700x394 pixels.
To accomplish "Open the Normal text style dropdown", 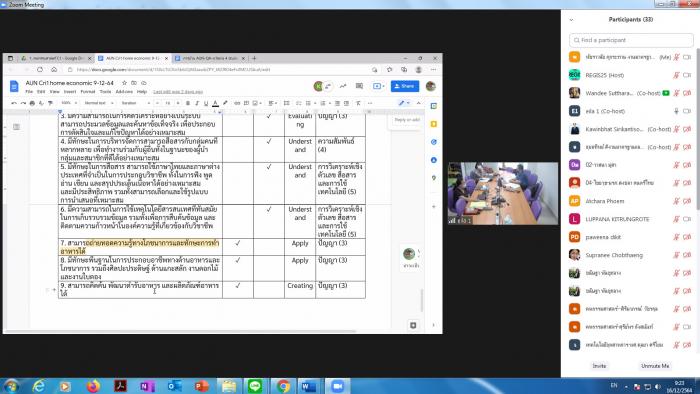I will (99, 103).
